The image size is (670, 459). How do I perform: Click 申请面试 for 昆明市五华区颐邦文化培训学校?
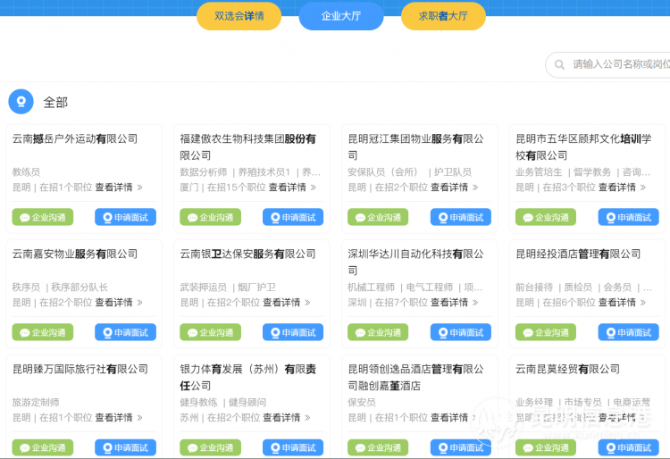point(629,217)
